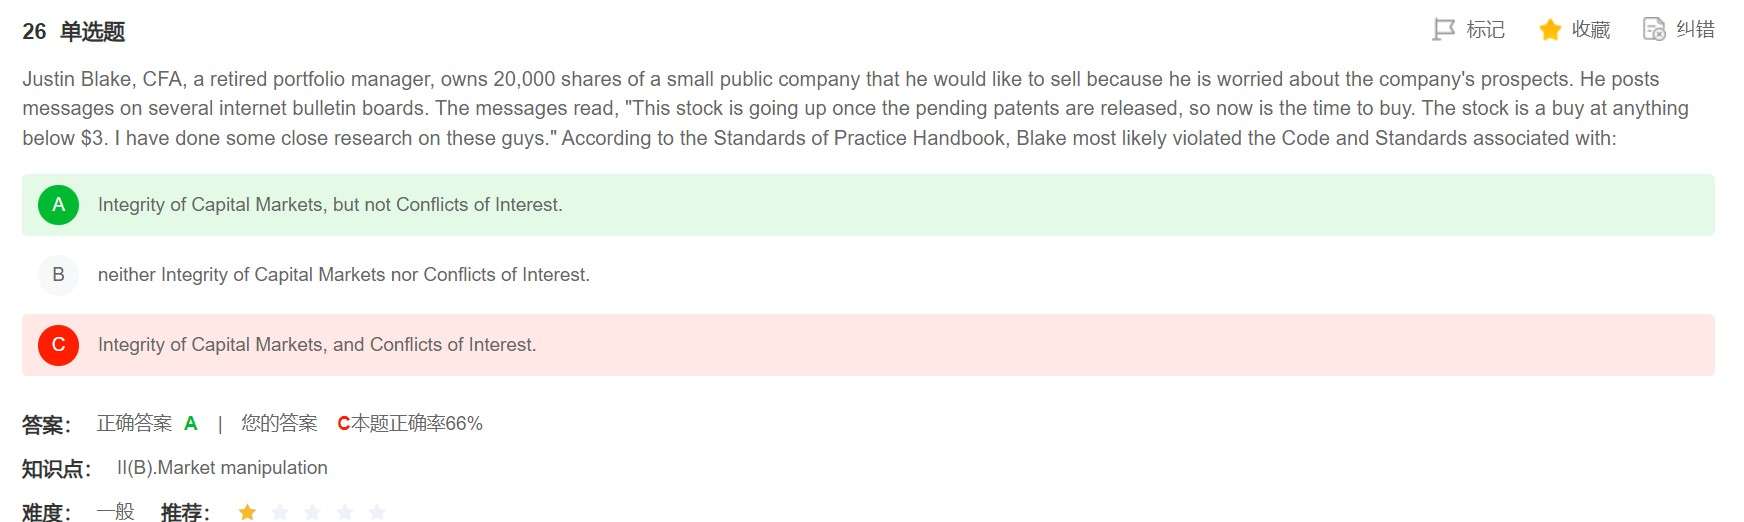Viewport: 1744px width, 522px height.
Task: Click the fifth recommendation star
Action: tap(377, 512)
